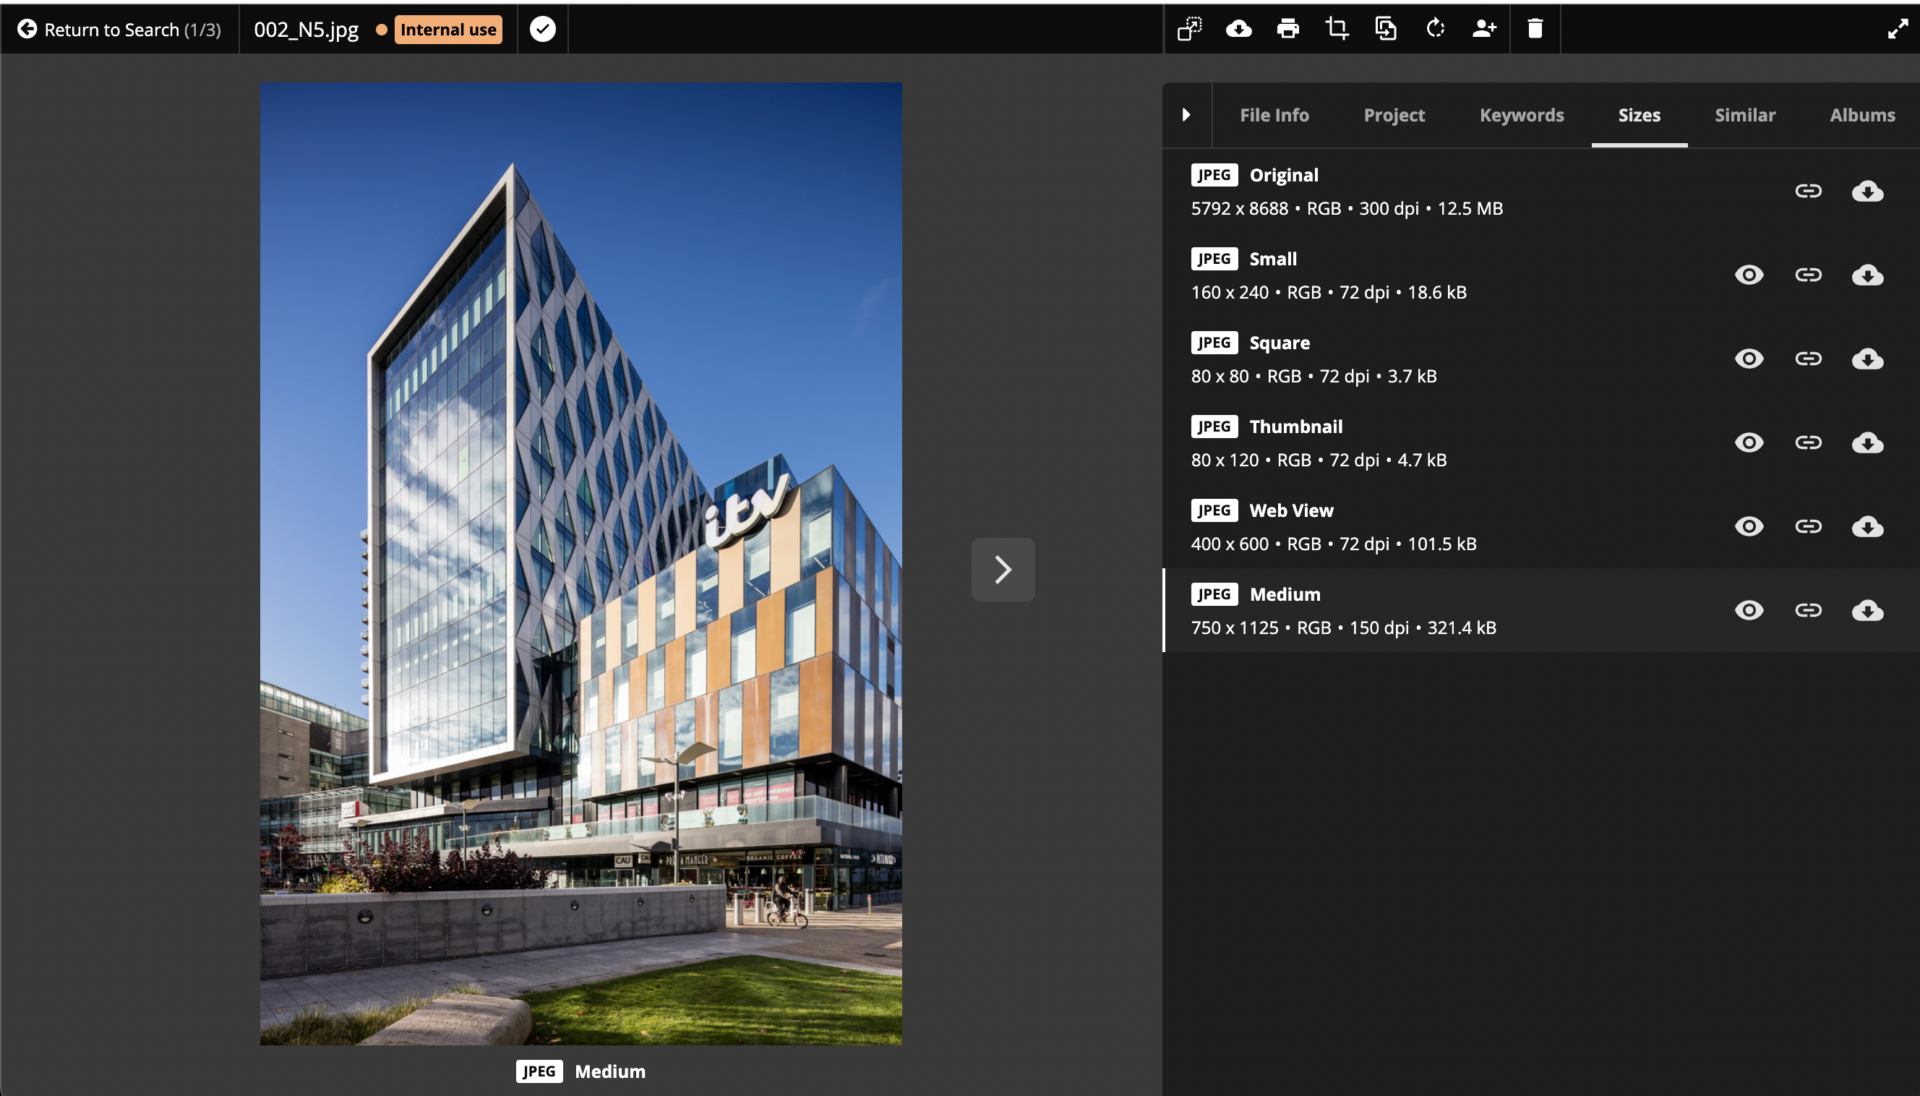Download the Thumbnail size file
Viewport: 1920px width, 1096px height.
[1867, 443]
